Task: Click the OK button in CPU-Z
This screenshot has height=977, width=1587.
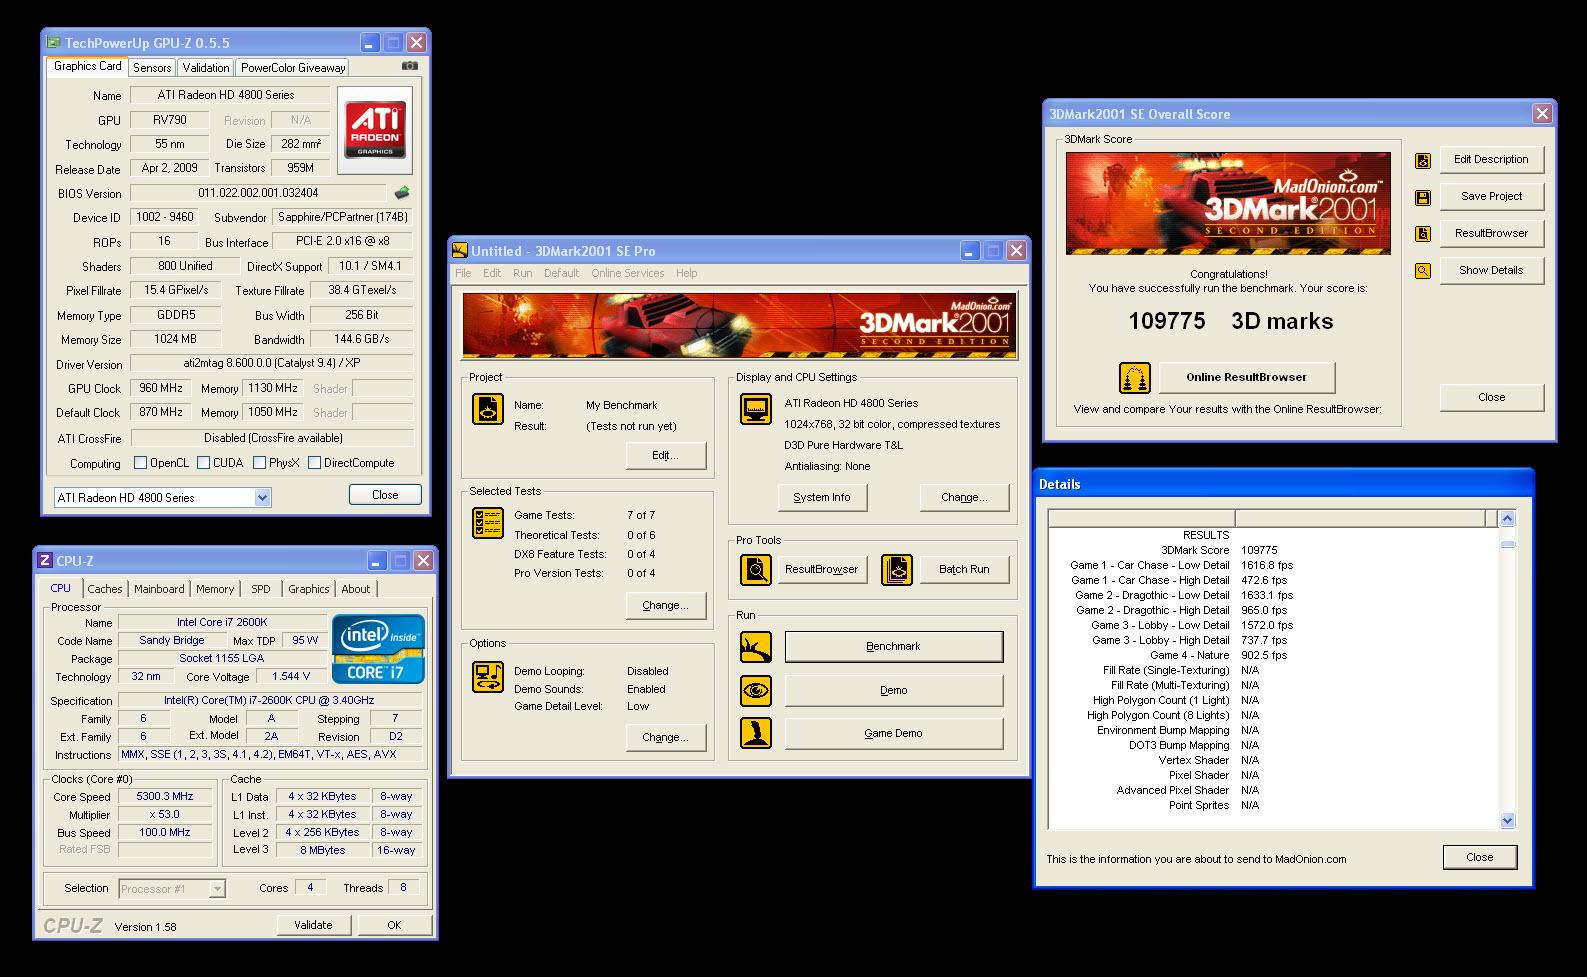Action: click(x=394, y=925)
